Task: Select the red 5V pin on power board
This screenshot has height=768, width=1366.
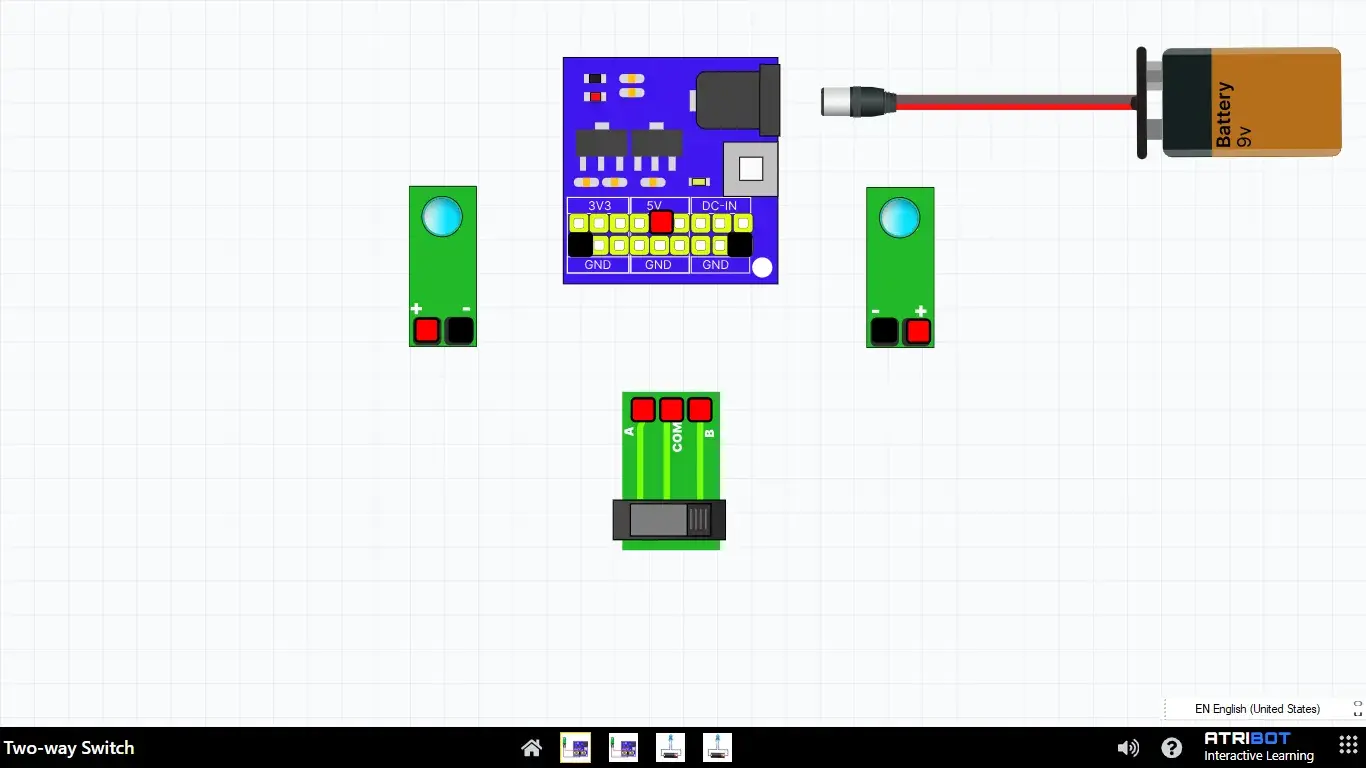Action: click(661, 222)
